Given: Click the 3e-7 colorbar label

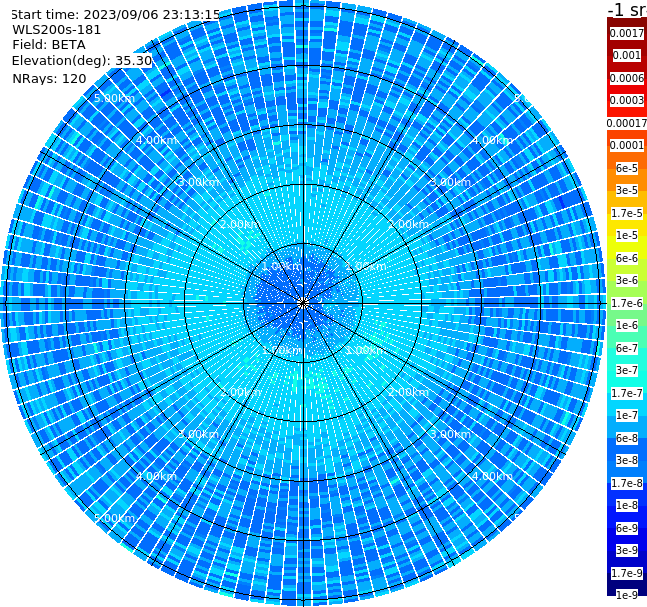Looking at the screenshot, I should coord(627,370).
